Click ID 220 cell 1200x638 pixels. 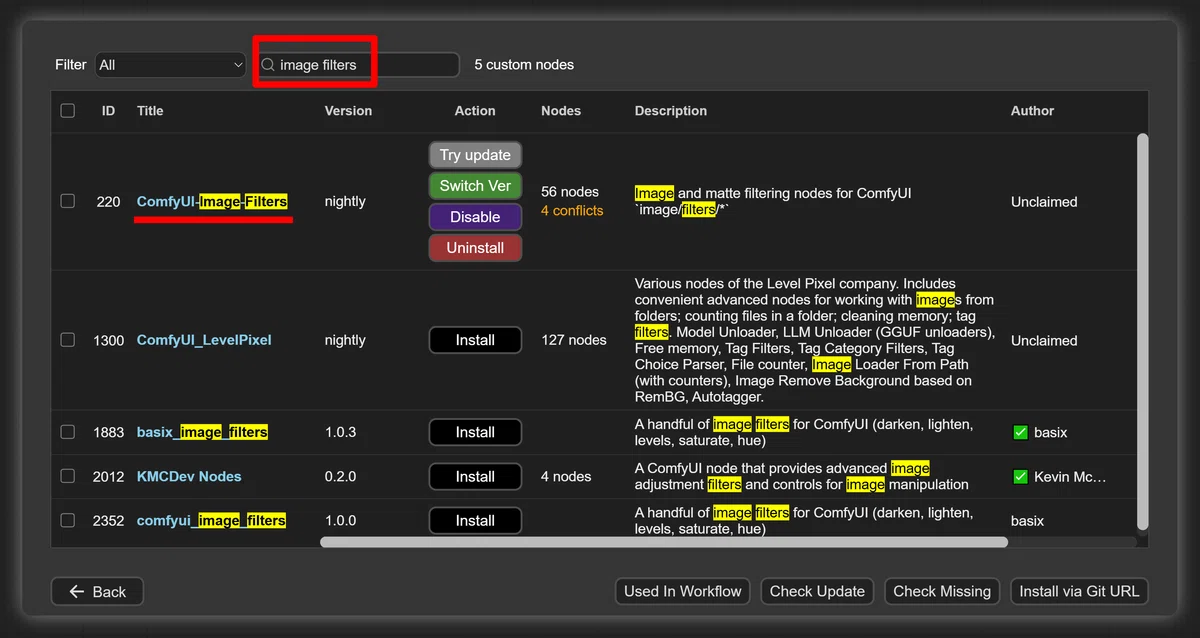[x=108, y=201]
